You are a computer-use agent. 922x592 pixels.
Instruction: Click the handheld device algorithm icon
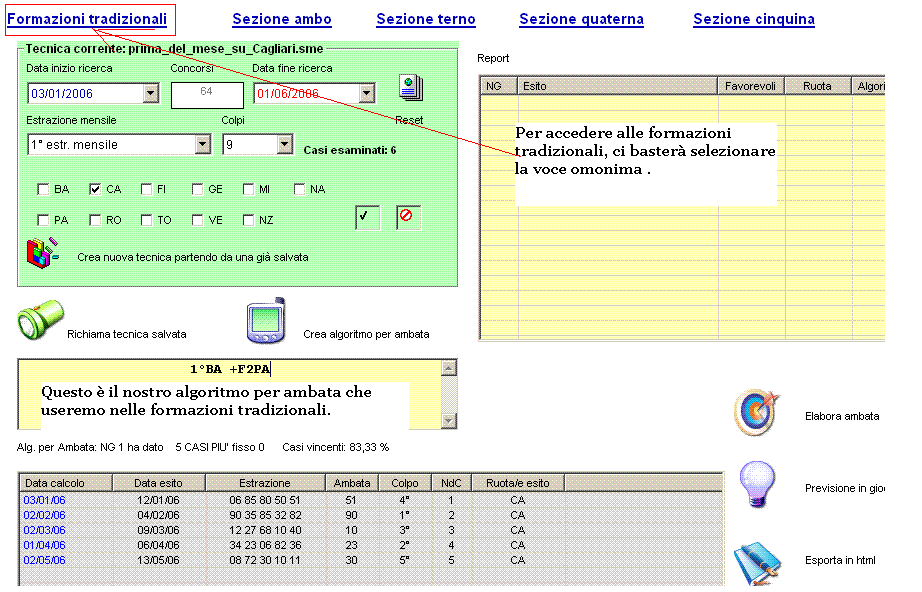click(x=266, y=320)
